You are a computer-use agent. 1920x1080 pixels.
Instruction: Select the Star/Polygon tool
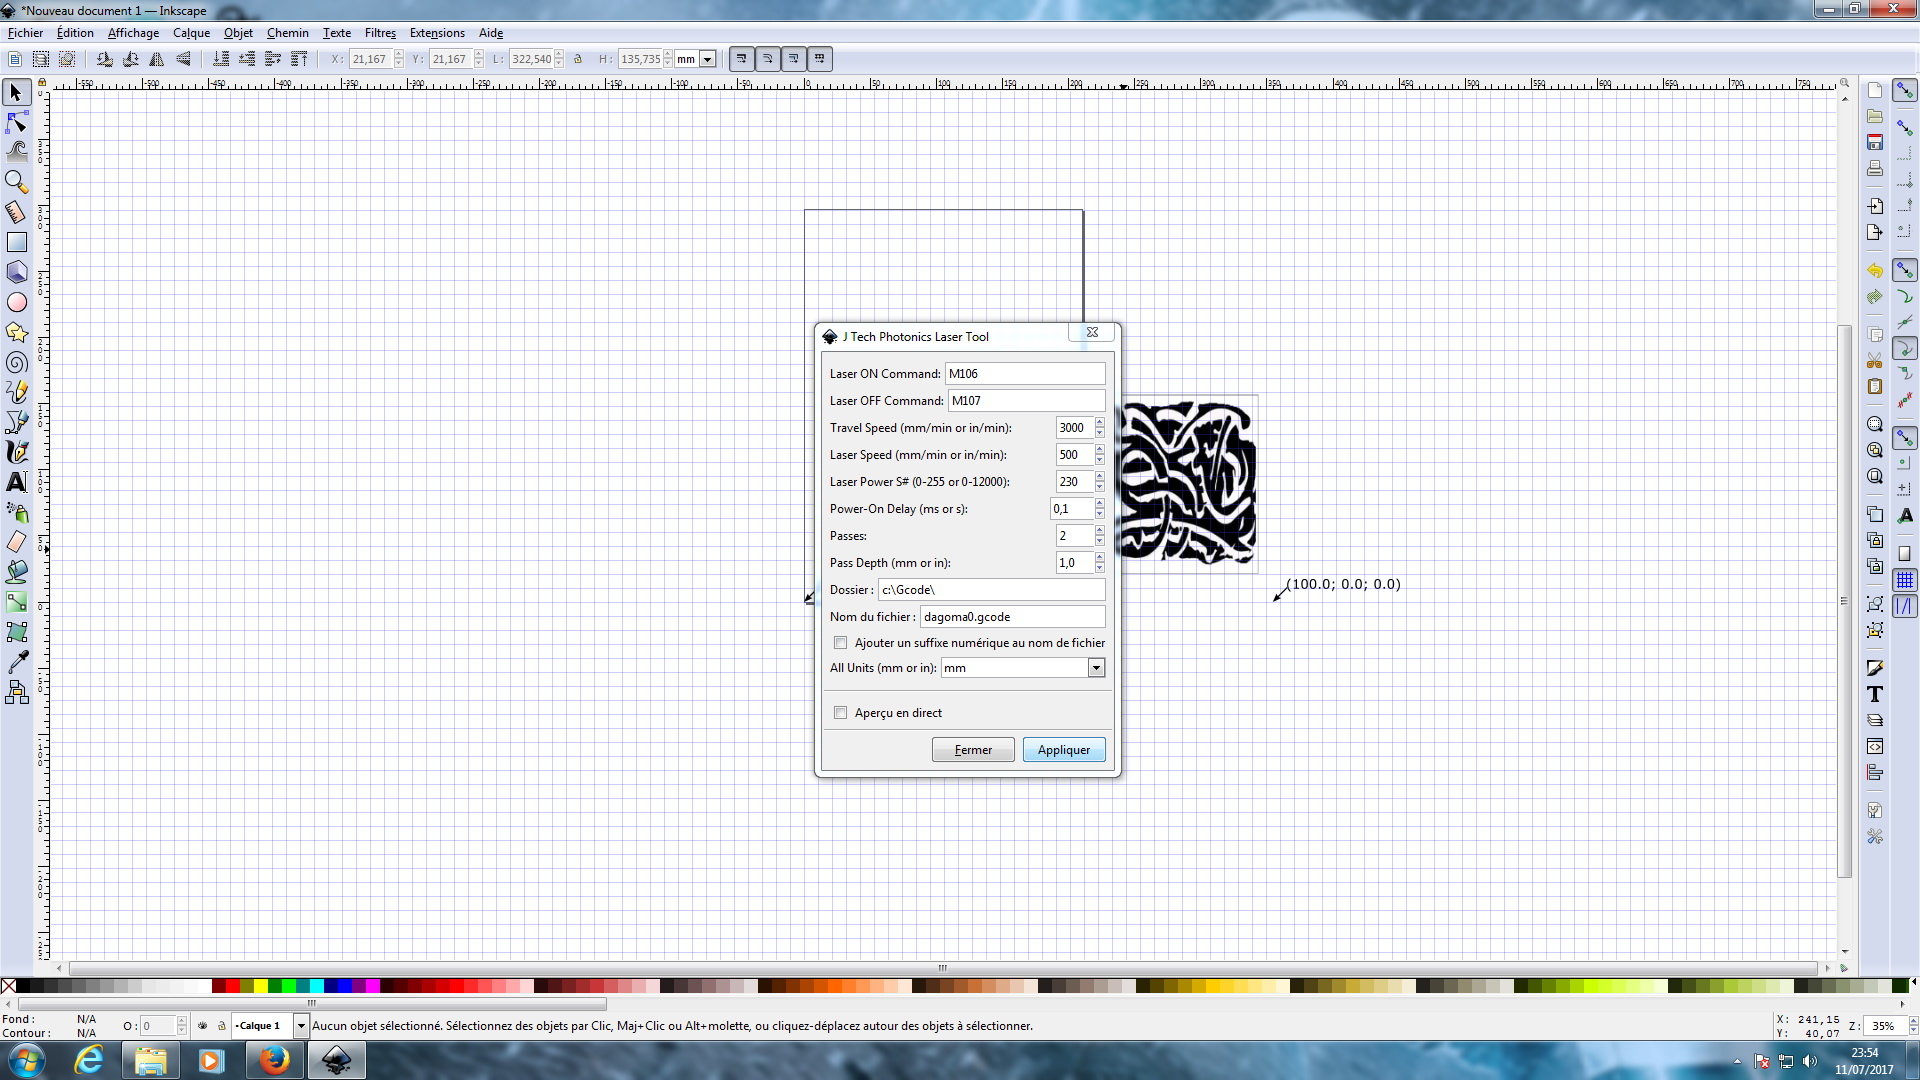coord(16,332)
